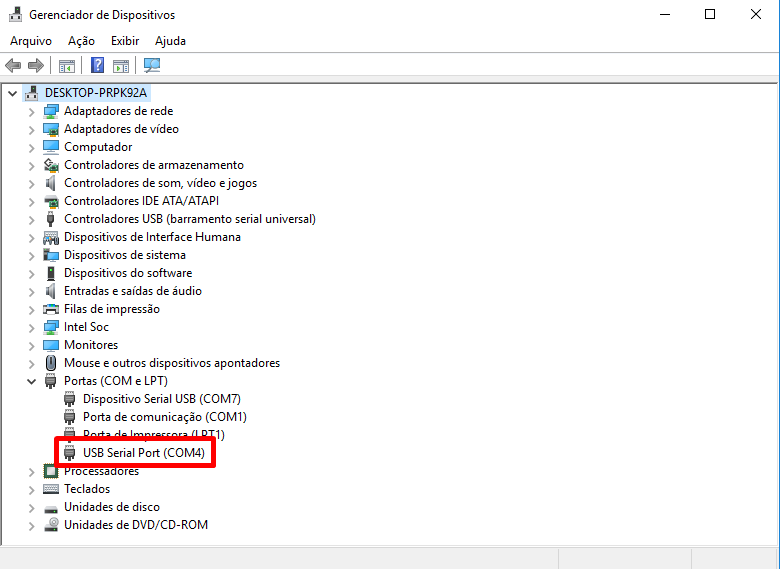Select the Controladores de som, vídeo e jogos label

point(161,183)
